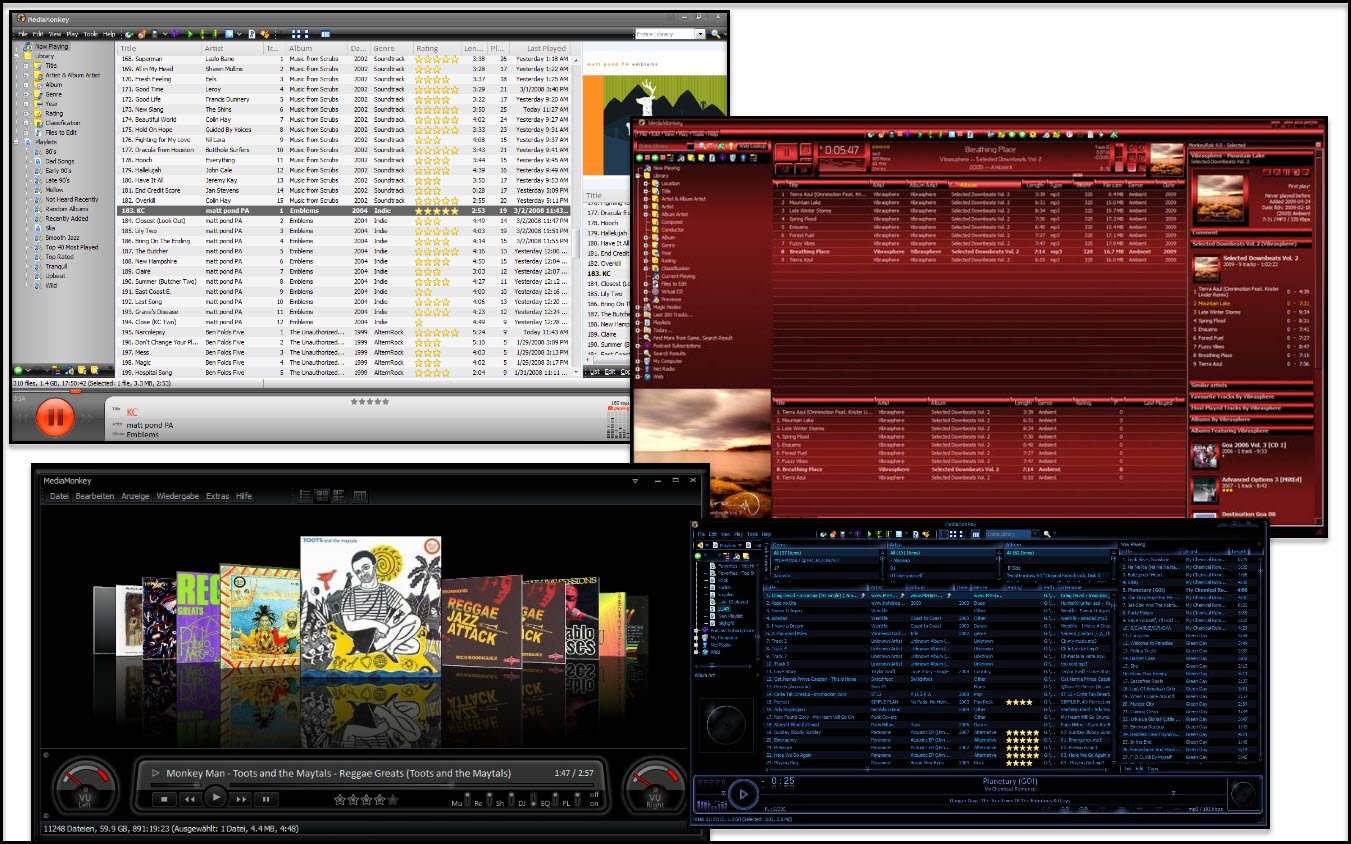The width and height of the screenshot is (1351, 844).
Task: Select the details view icon in black window
Action: point(339,496)
